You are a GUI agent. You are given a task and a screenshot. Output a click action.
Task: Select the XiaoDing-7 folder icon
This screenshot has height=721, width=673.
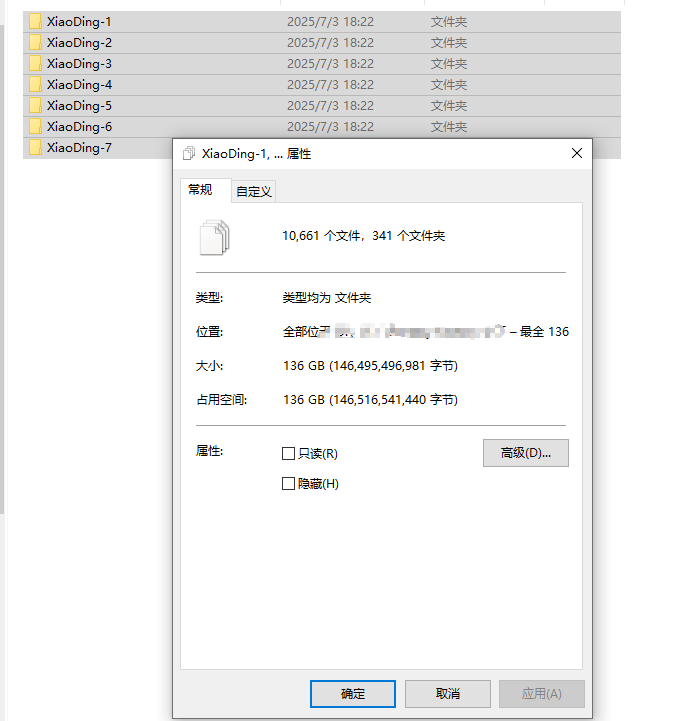pyautogui.click(x=35, y=148)
